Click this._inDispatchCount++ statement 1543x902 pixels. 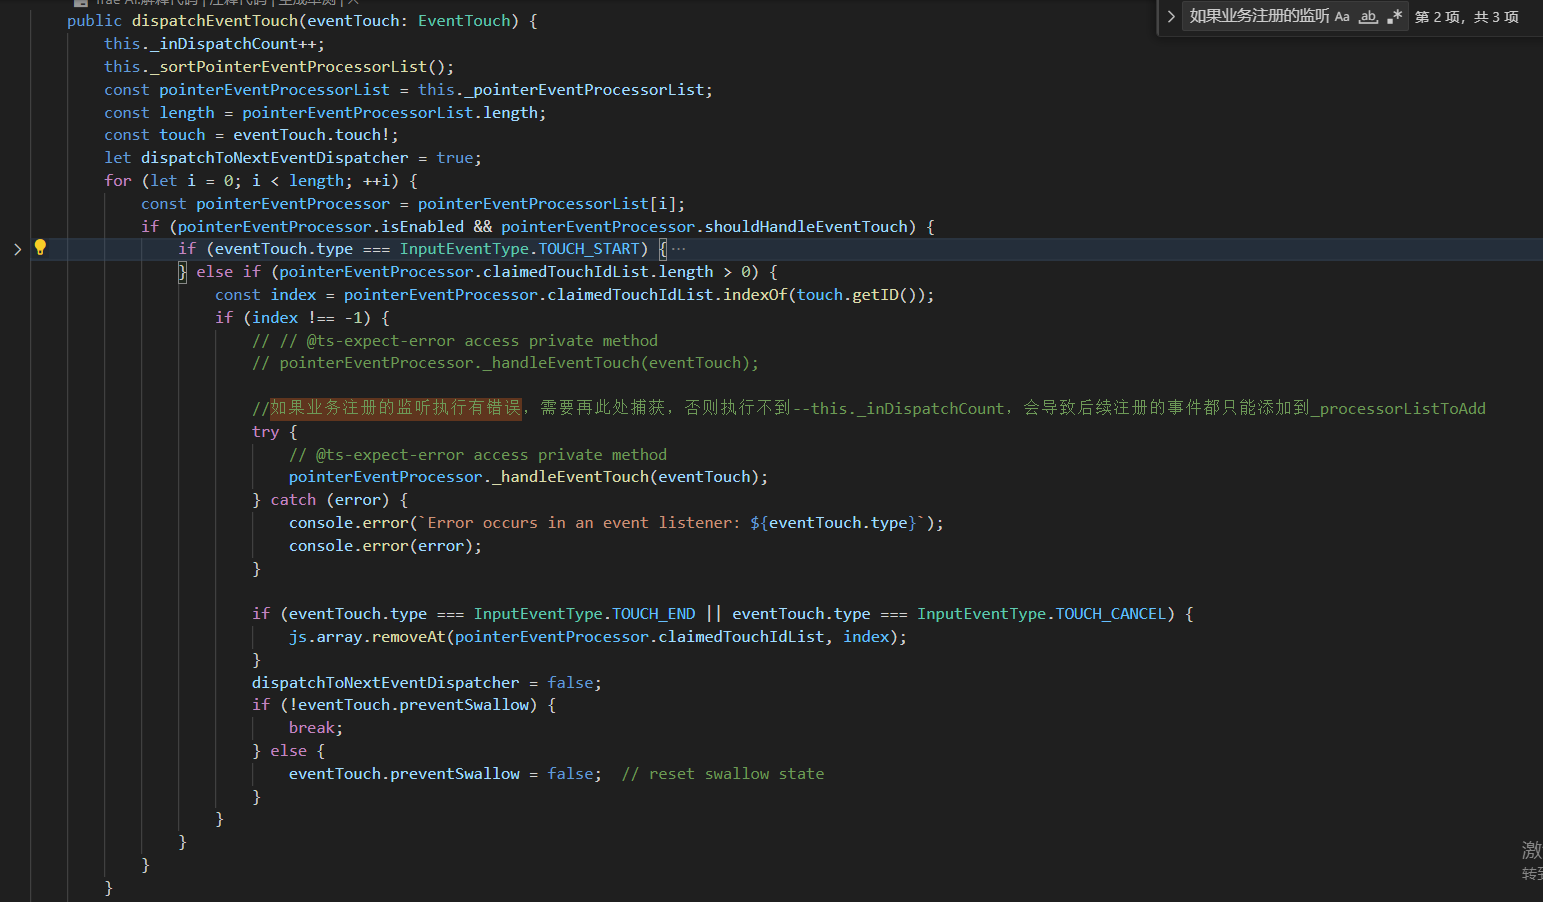tap(214, 44)
